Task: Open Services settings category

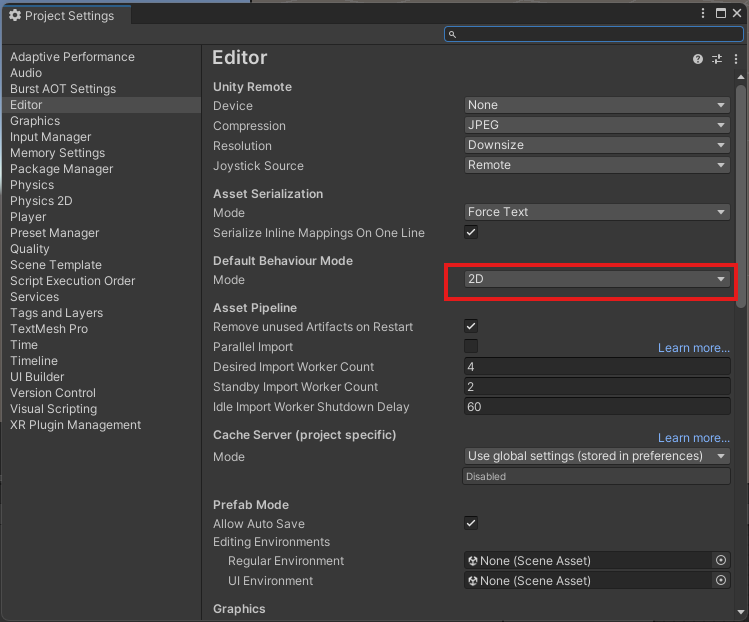Action: click(x=34, y=297)
